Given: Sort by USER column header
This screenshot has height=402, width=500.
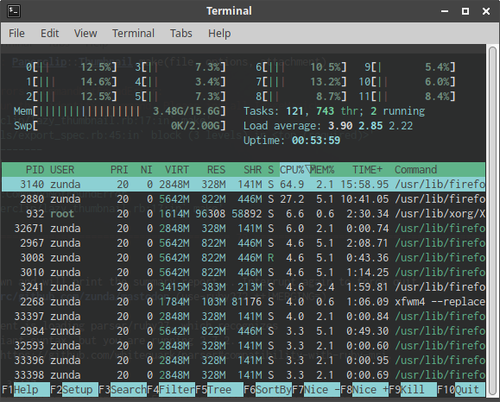Looking at the screenshot, I should (62, 170).
